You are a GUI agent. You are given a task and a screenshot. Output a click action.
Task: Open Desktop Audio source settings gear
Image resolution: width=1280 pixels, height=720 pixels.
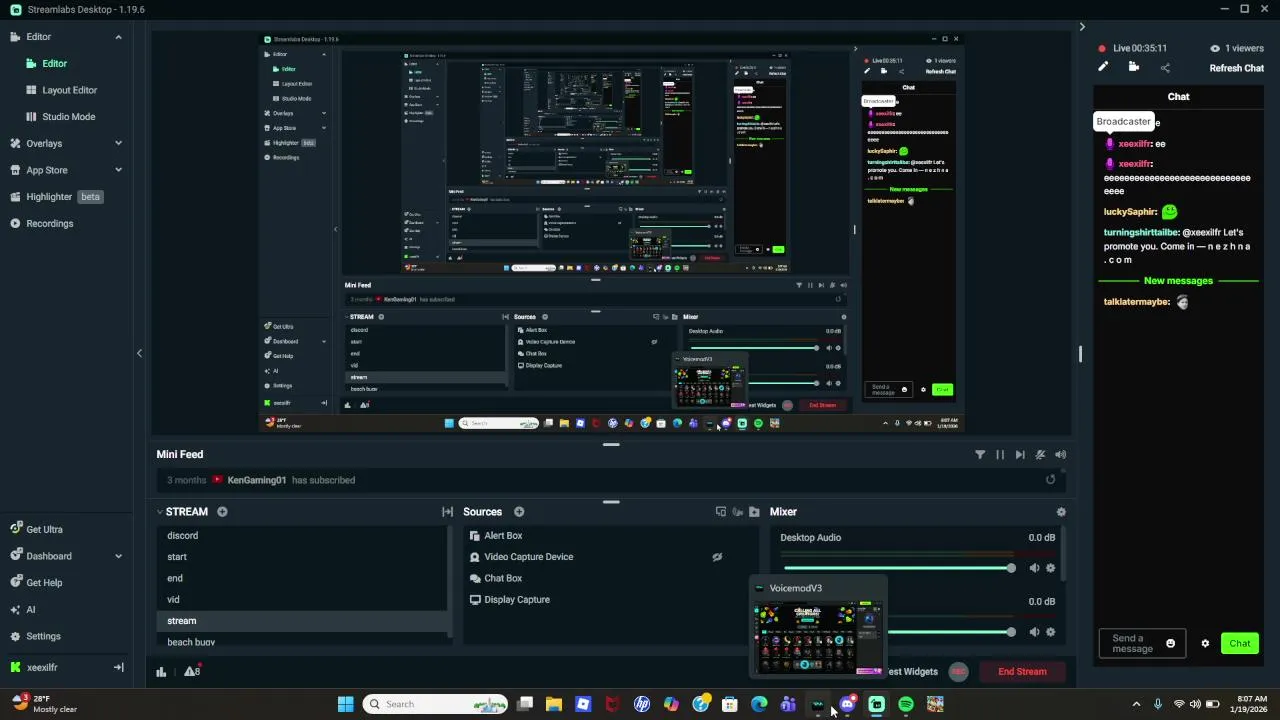point(1050,568)
